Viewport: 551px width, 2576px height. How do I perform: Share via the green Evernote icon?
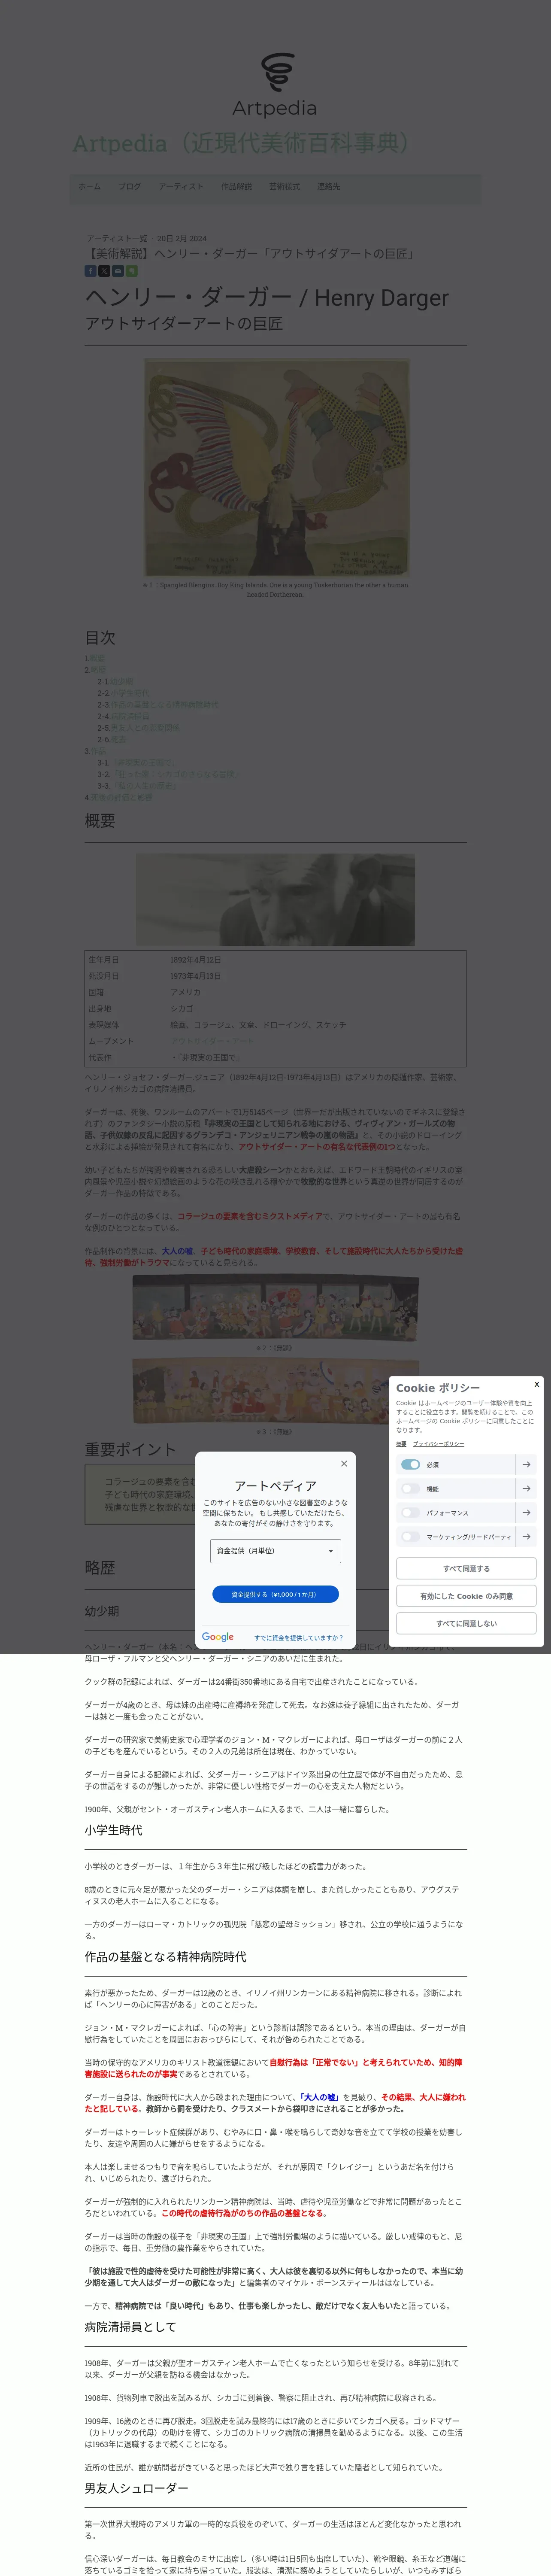click(x=132, y=271)
